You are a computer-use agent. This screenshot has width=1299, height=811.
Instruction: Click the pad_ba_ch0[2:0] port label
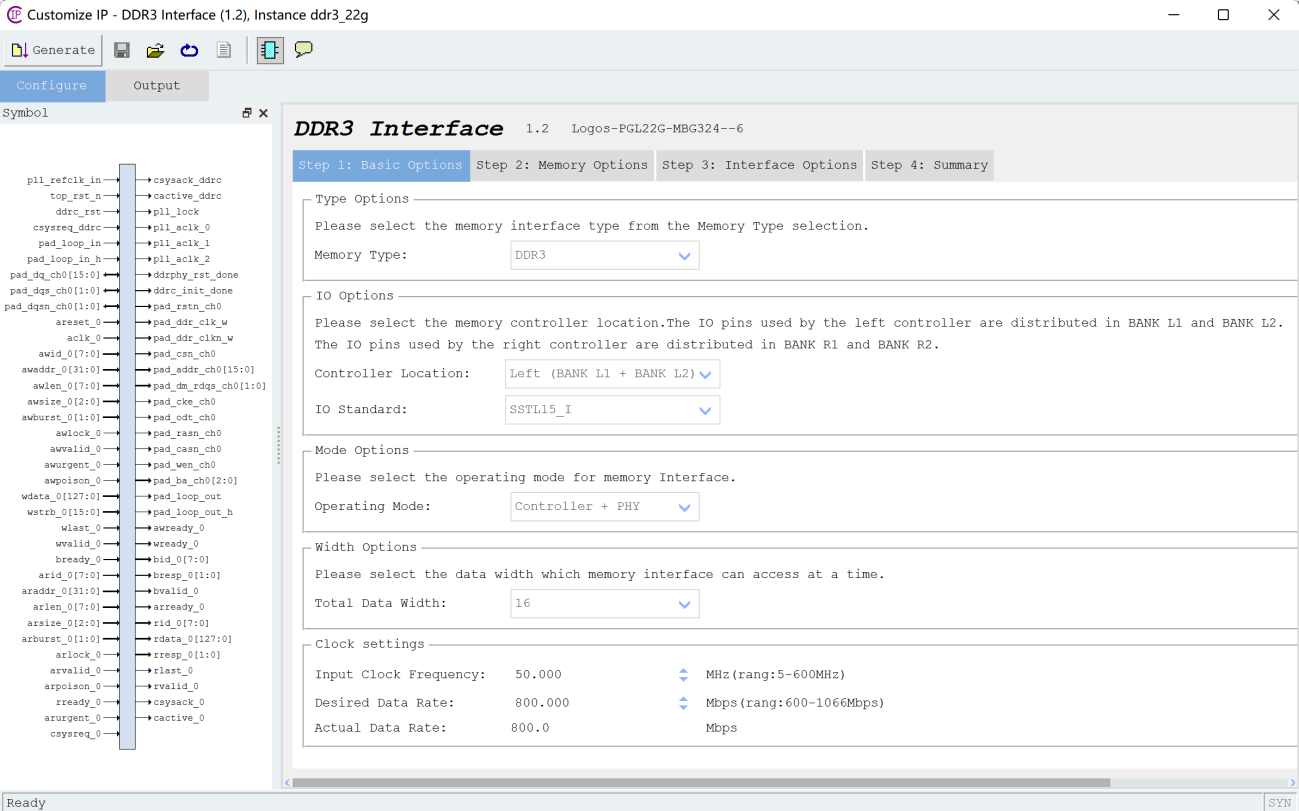tap(196, 481)
